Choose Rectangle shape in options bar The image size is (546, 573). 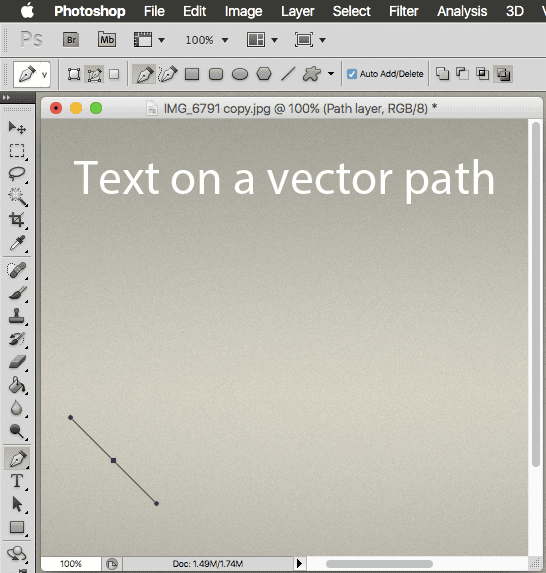click(192, 74)
